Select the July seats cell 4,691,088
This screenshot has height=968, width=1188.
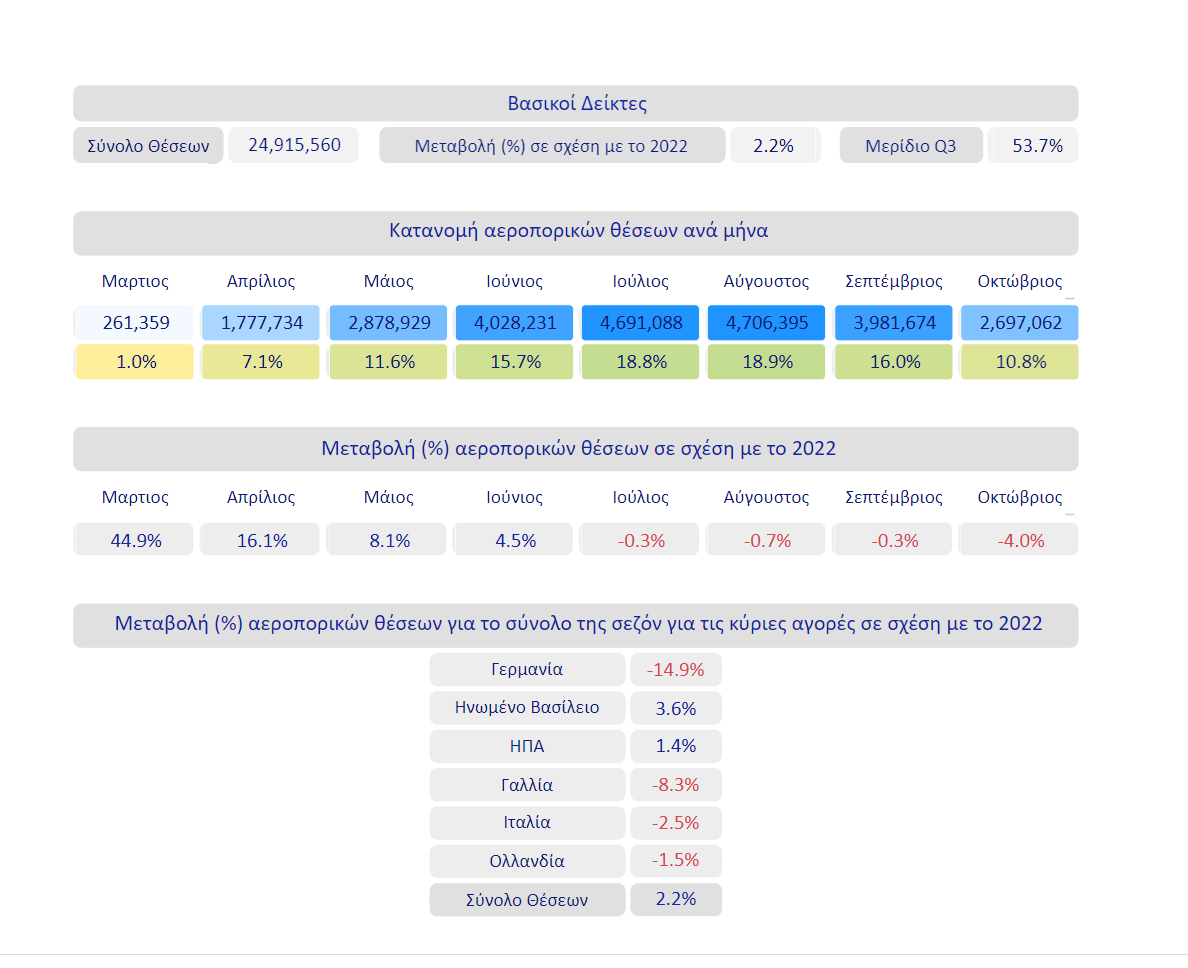641,323
